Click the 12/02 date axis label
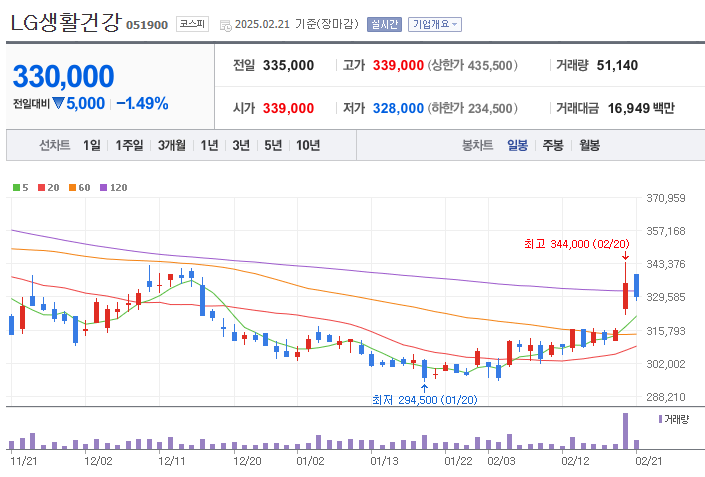 98,461
